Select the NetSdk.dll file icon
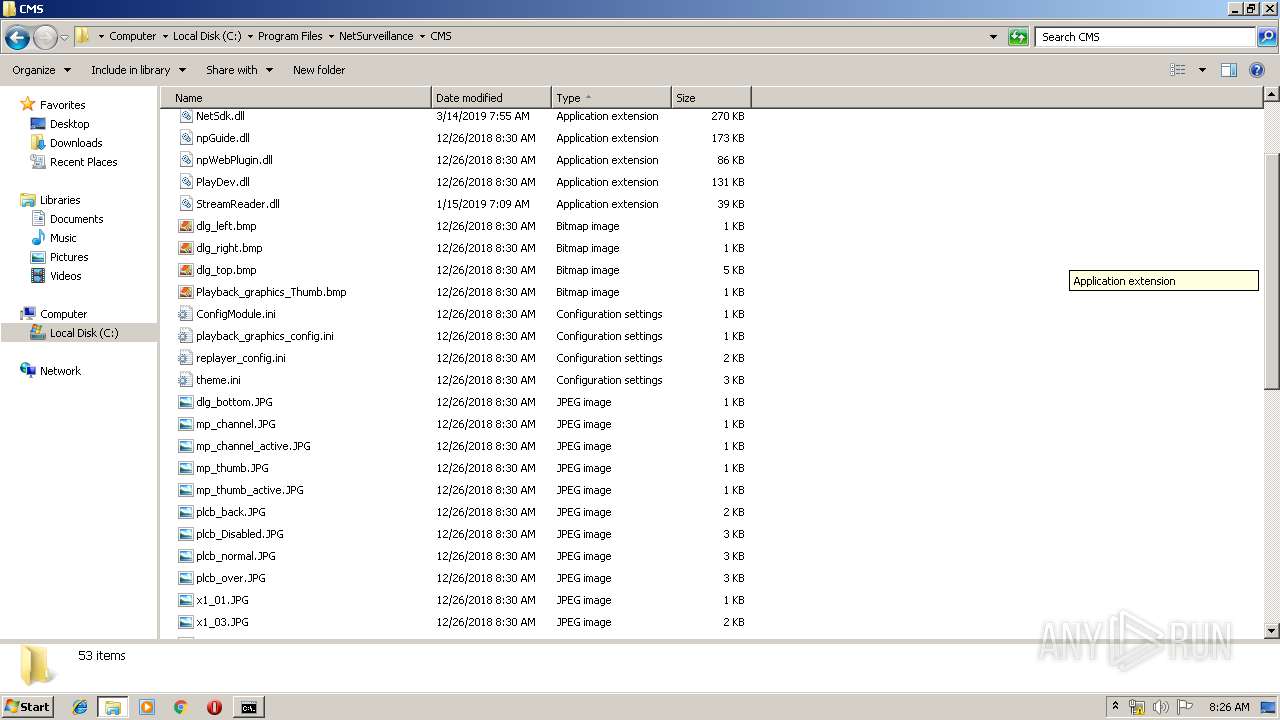The width and height of the screenshot is (1280, 720). [x=185, y=116]
